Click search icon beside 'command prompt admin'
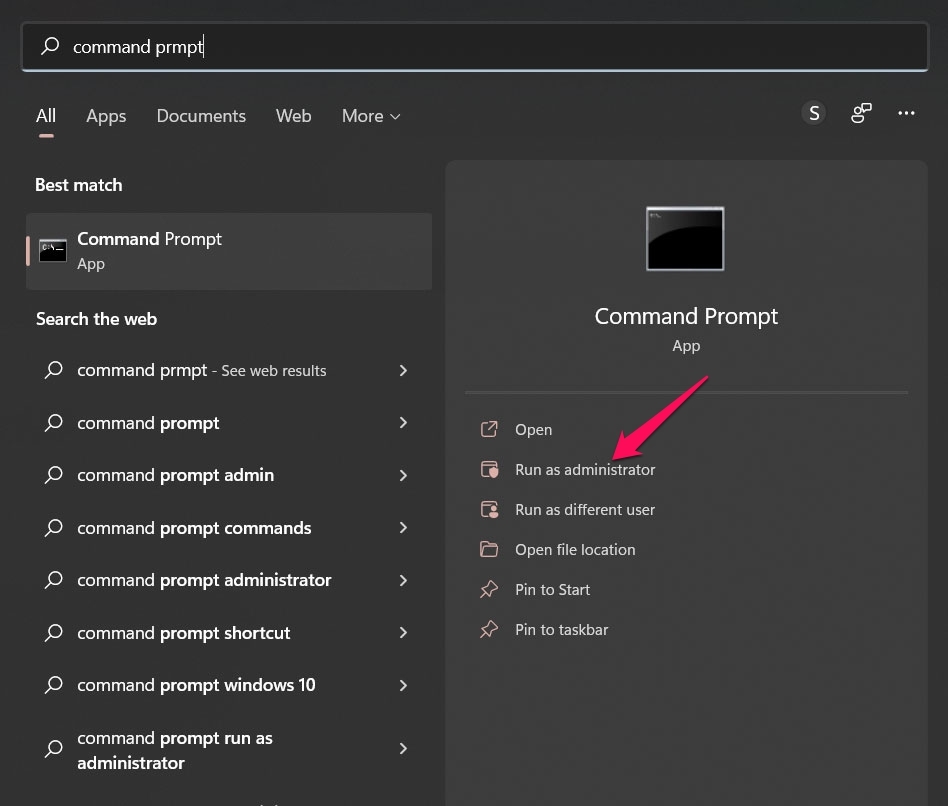 coord(54,475)
